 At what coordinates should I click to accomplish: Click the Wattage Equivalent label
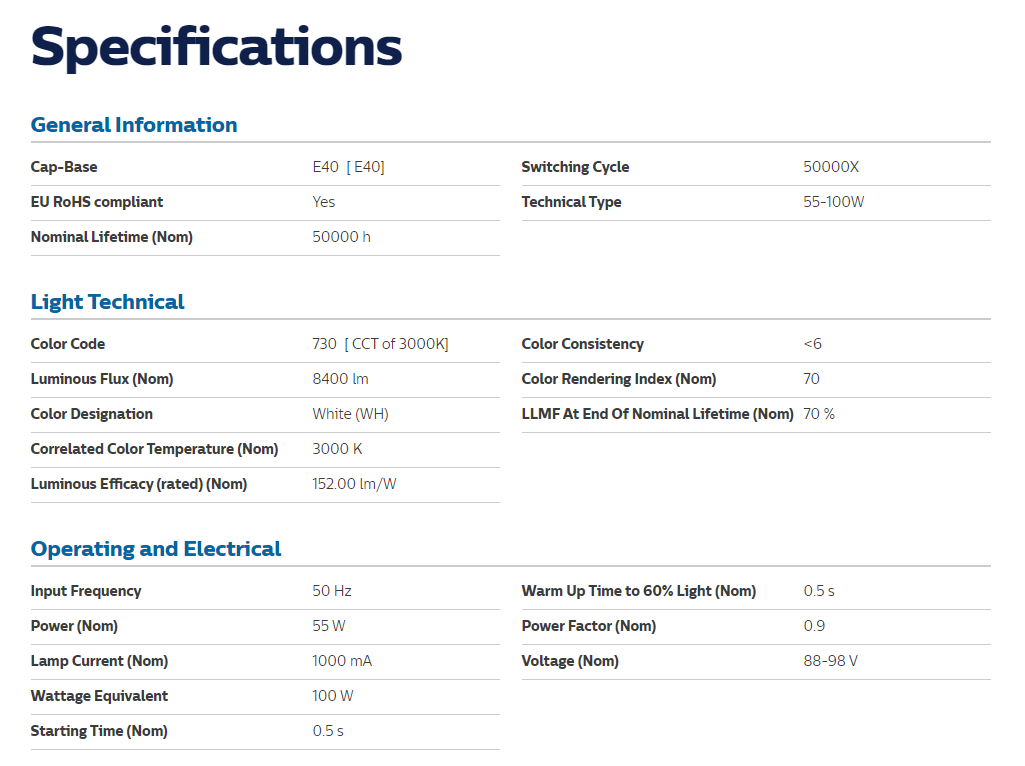[x=99, y=696]
